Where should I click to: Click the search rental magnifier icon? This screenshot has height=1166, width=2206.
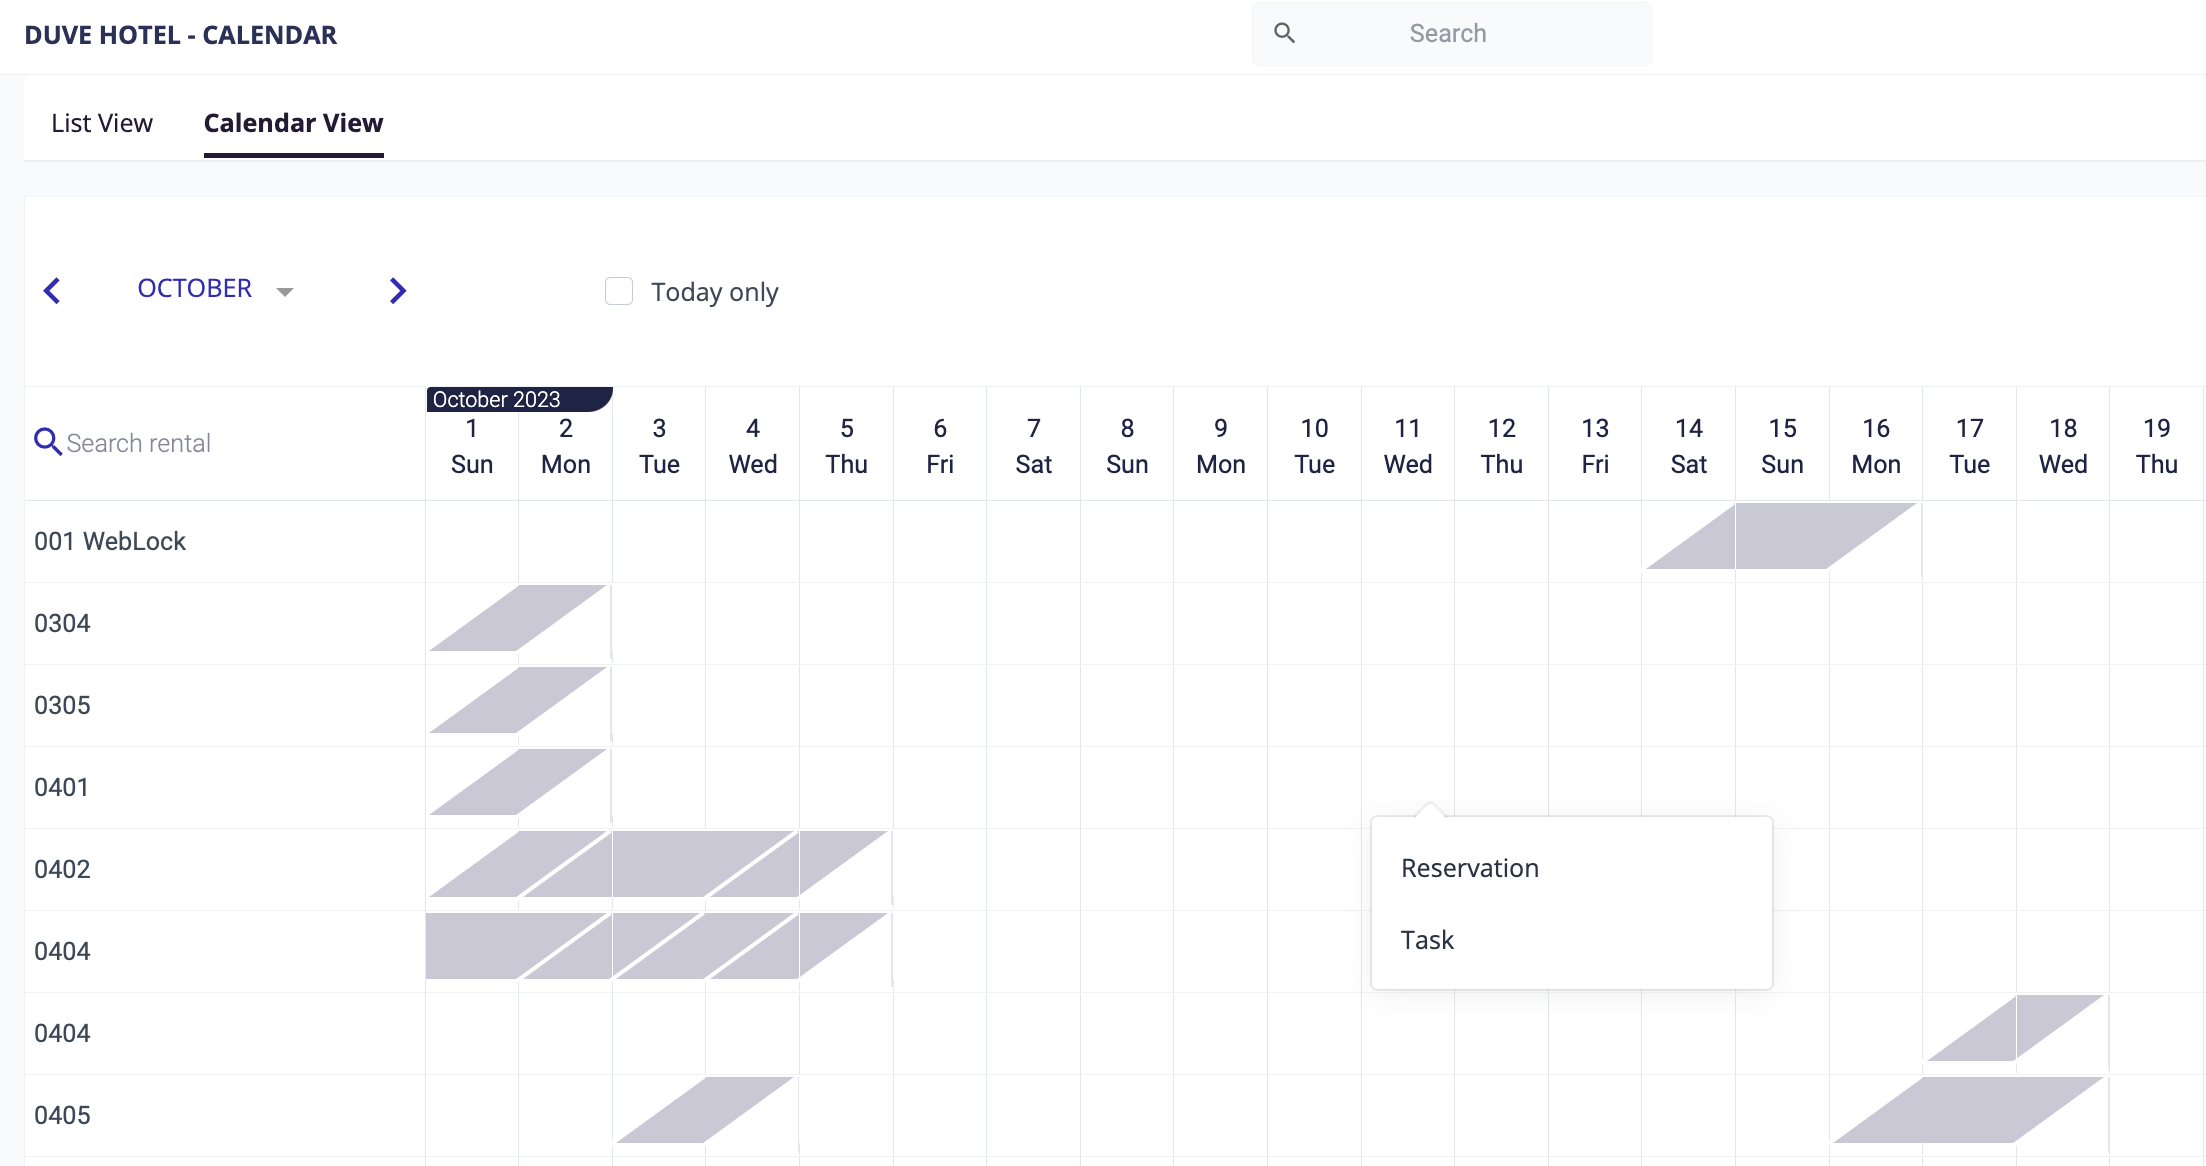(x=47, y=442)
